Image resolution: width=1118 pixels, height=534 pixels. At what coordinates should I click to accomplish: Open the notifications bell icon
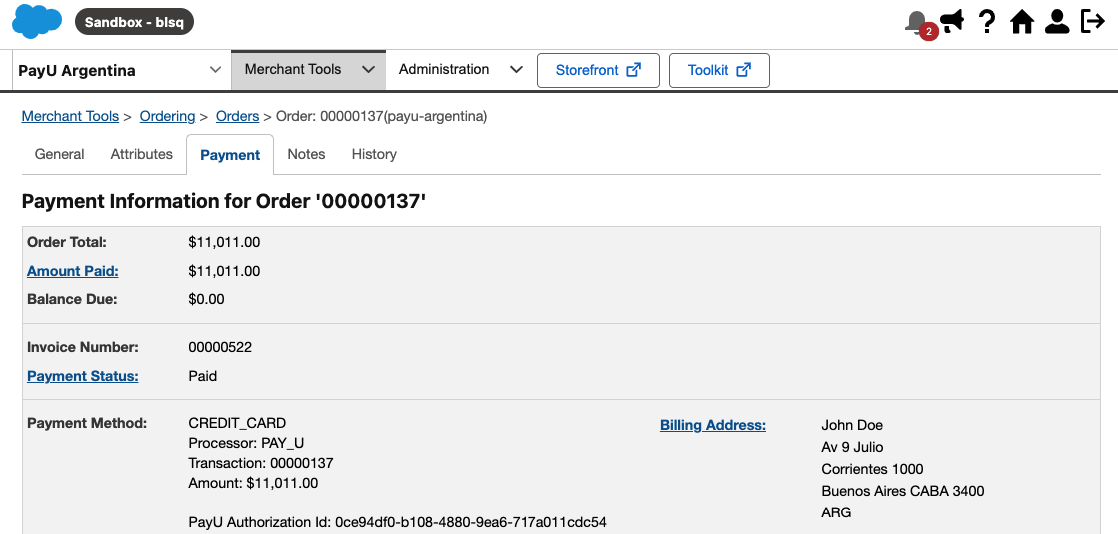(x=917, y=22)
